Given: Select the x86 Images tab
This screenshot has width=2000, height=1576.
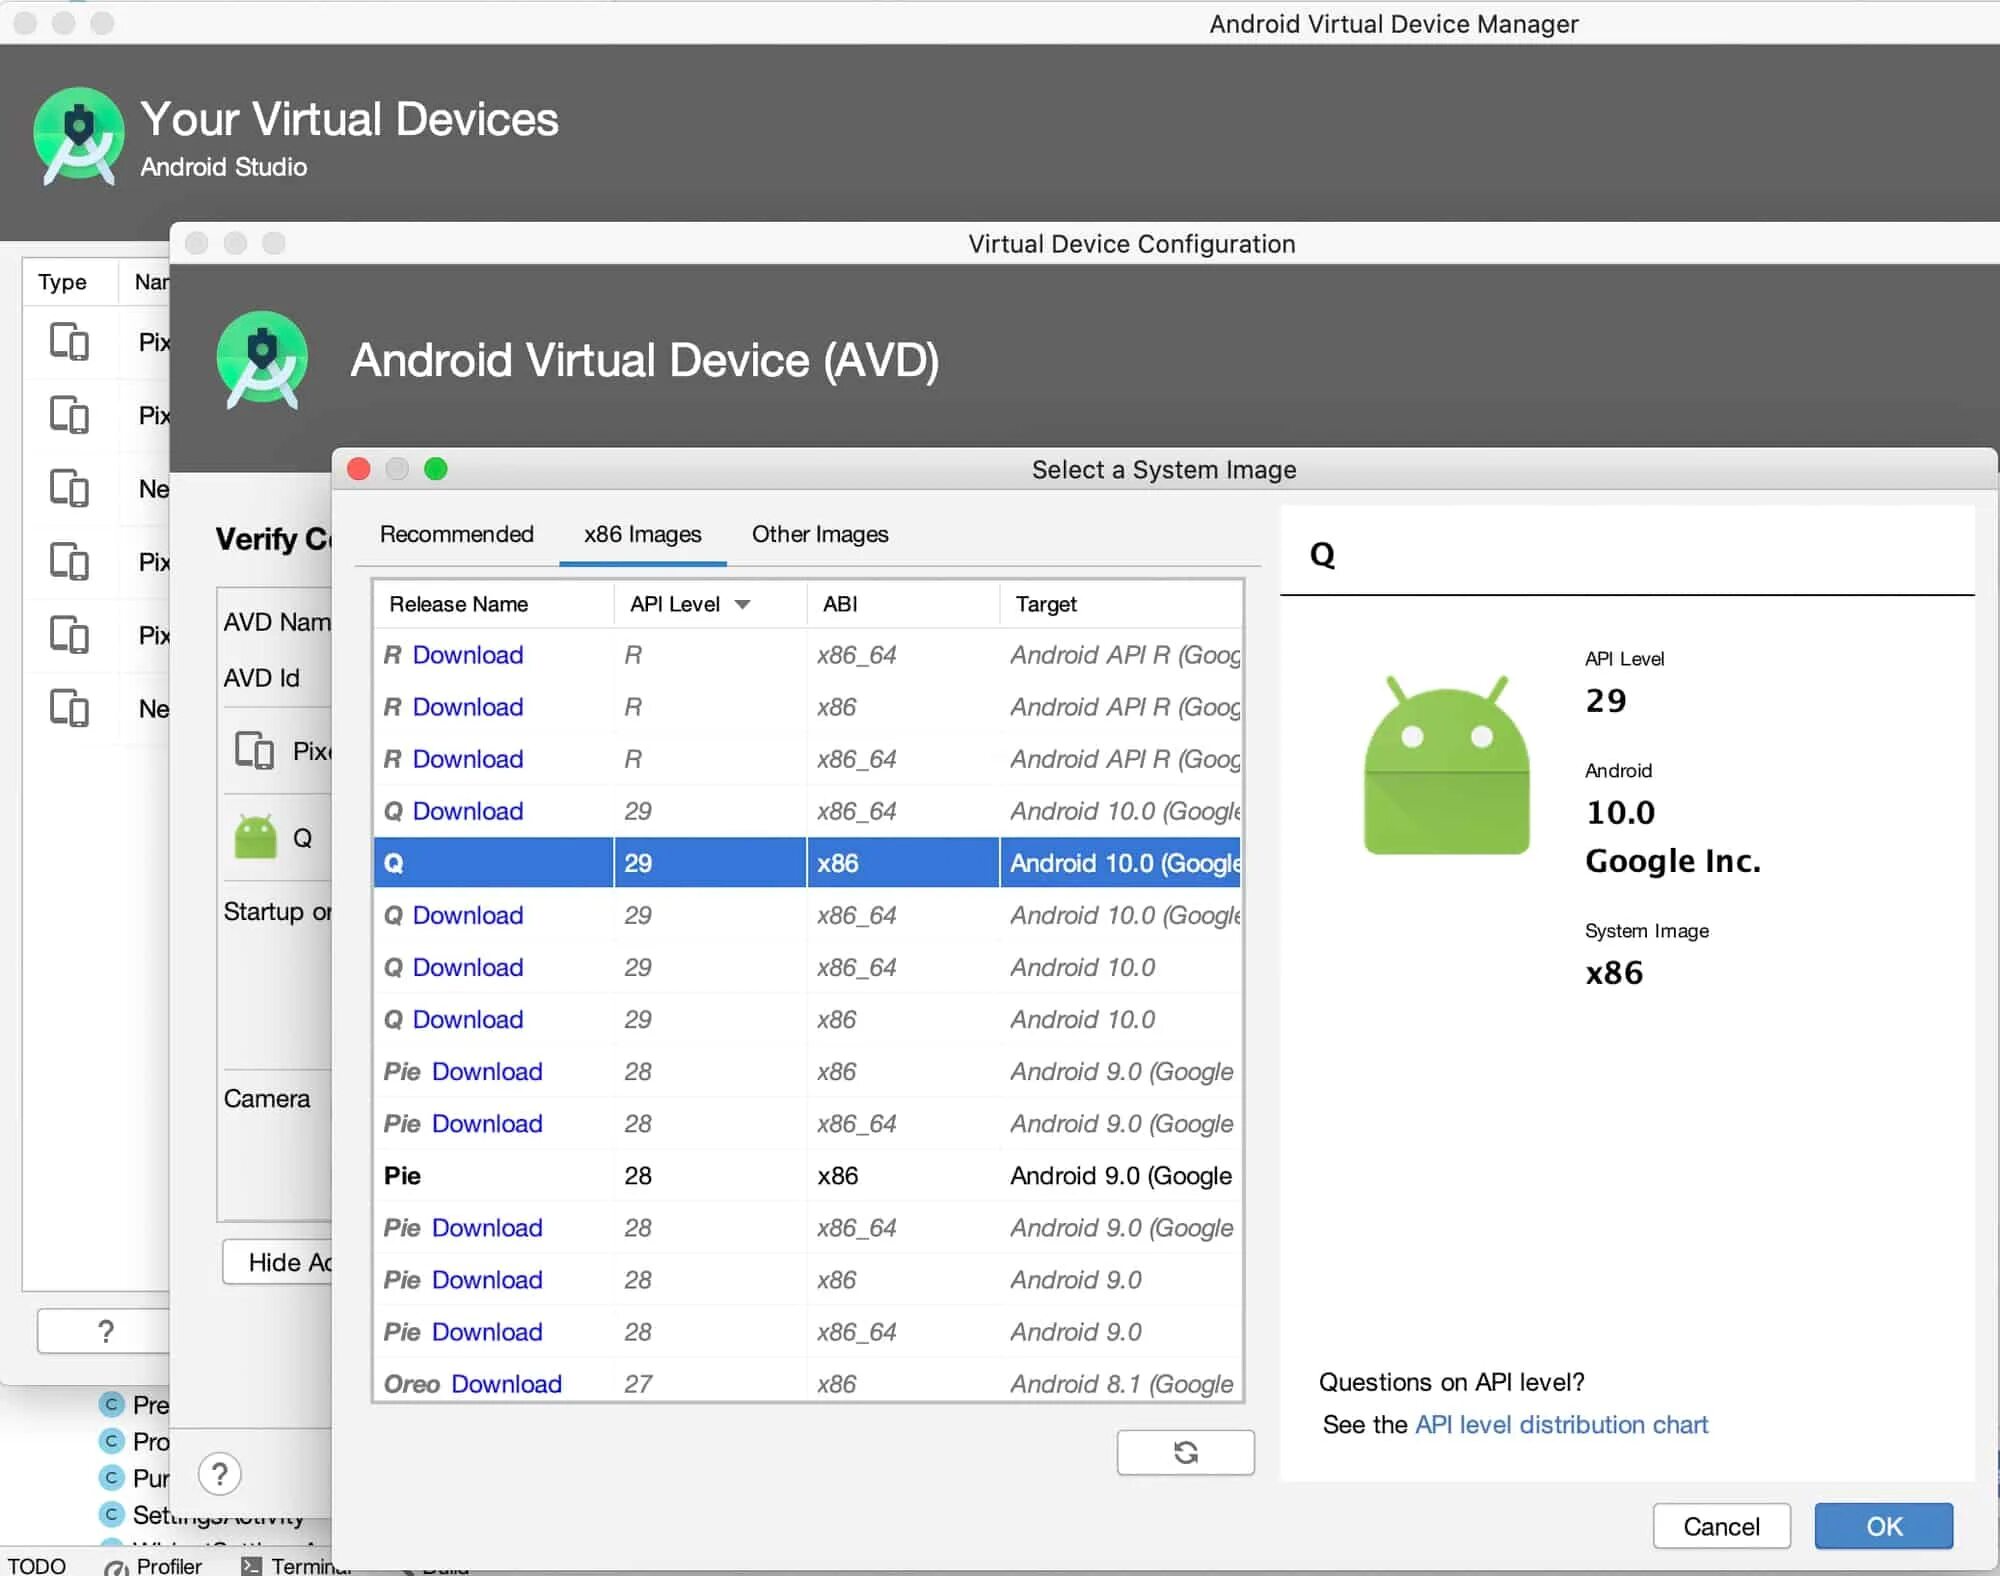Looking at the screenshot, I should [642, 534].
